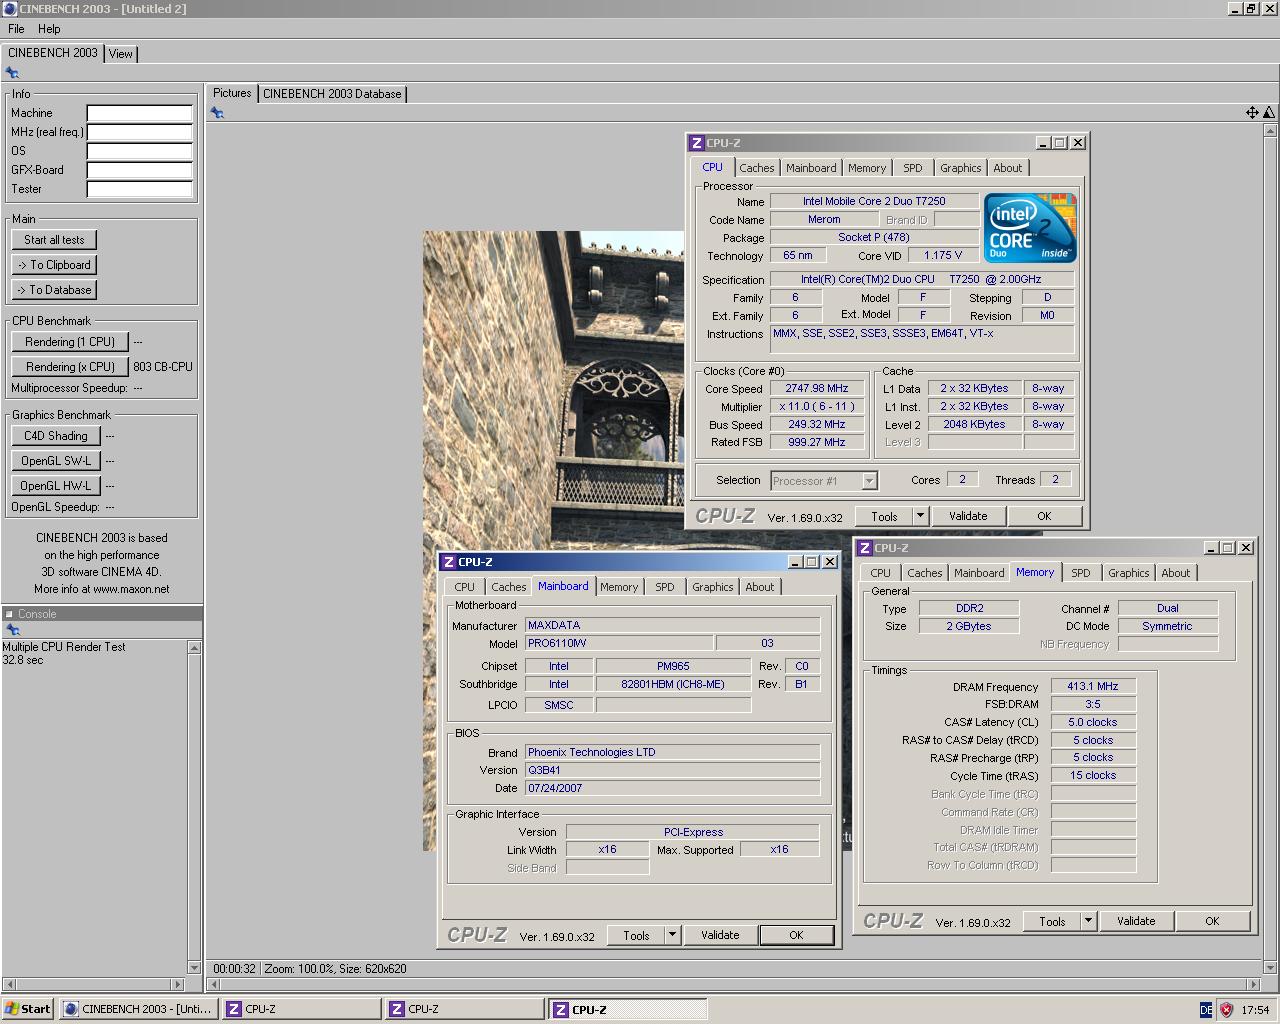1280x1024 pixels.
Task: Click the 803 CB-CPU result text
Action: click(x=163, y=367)
